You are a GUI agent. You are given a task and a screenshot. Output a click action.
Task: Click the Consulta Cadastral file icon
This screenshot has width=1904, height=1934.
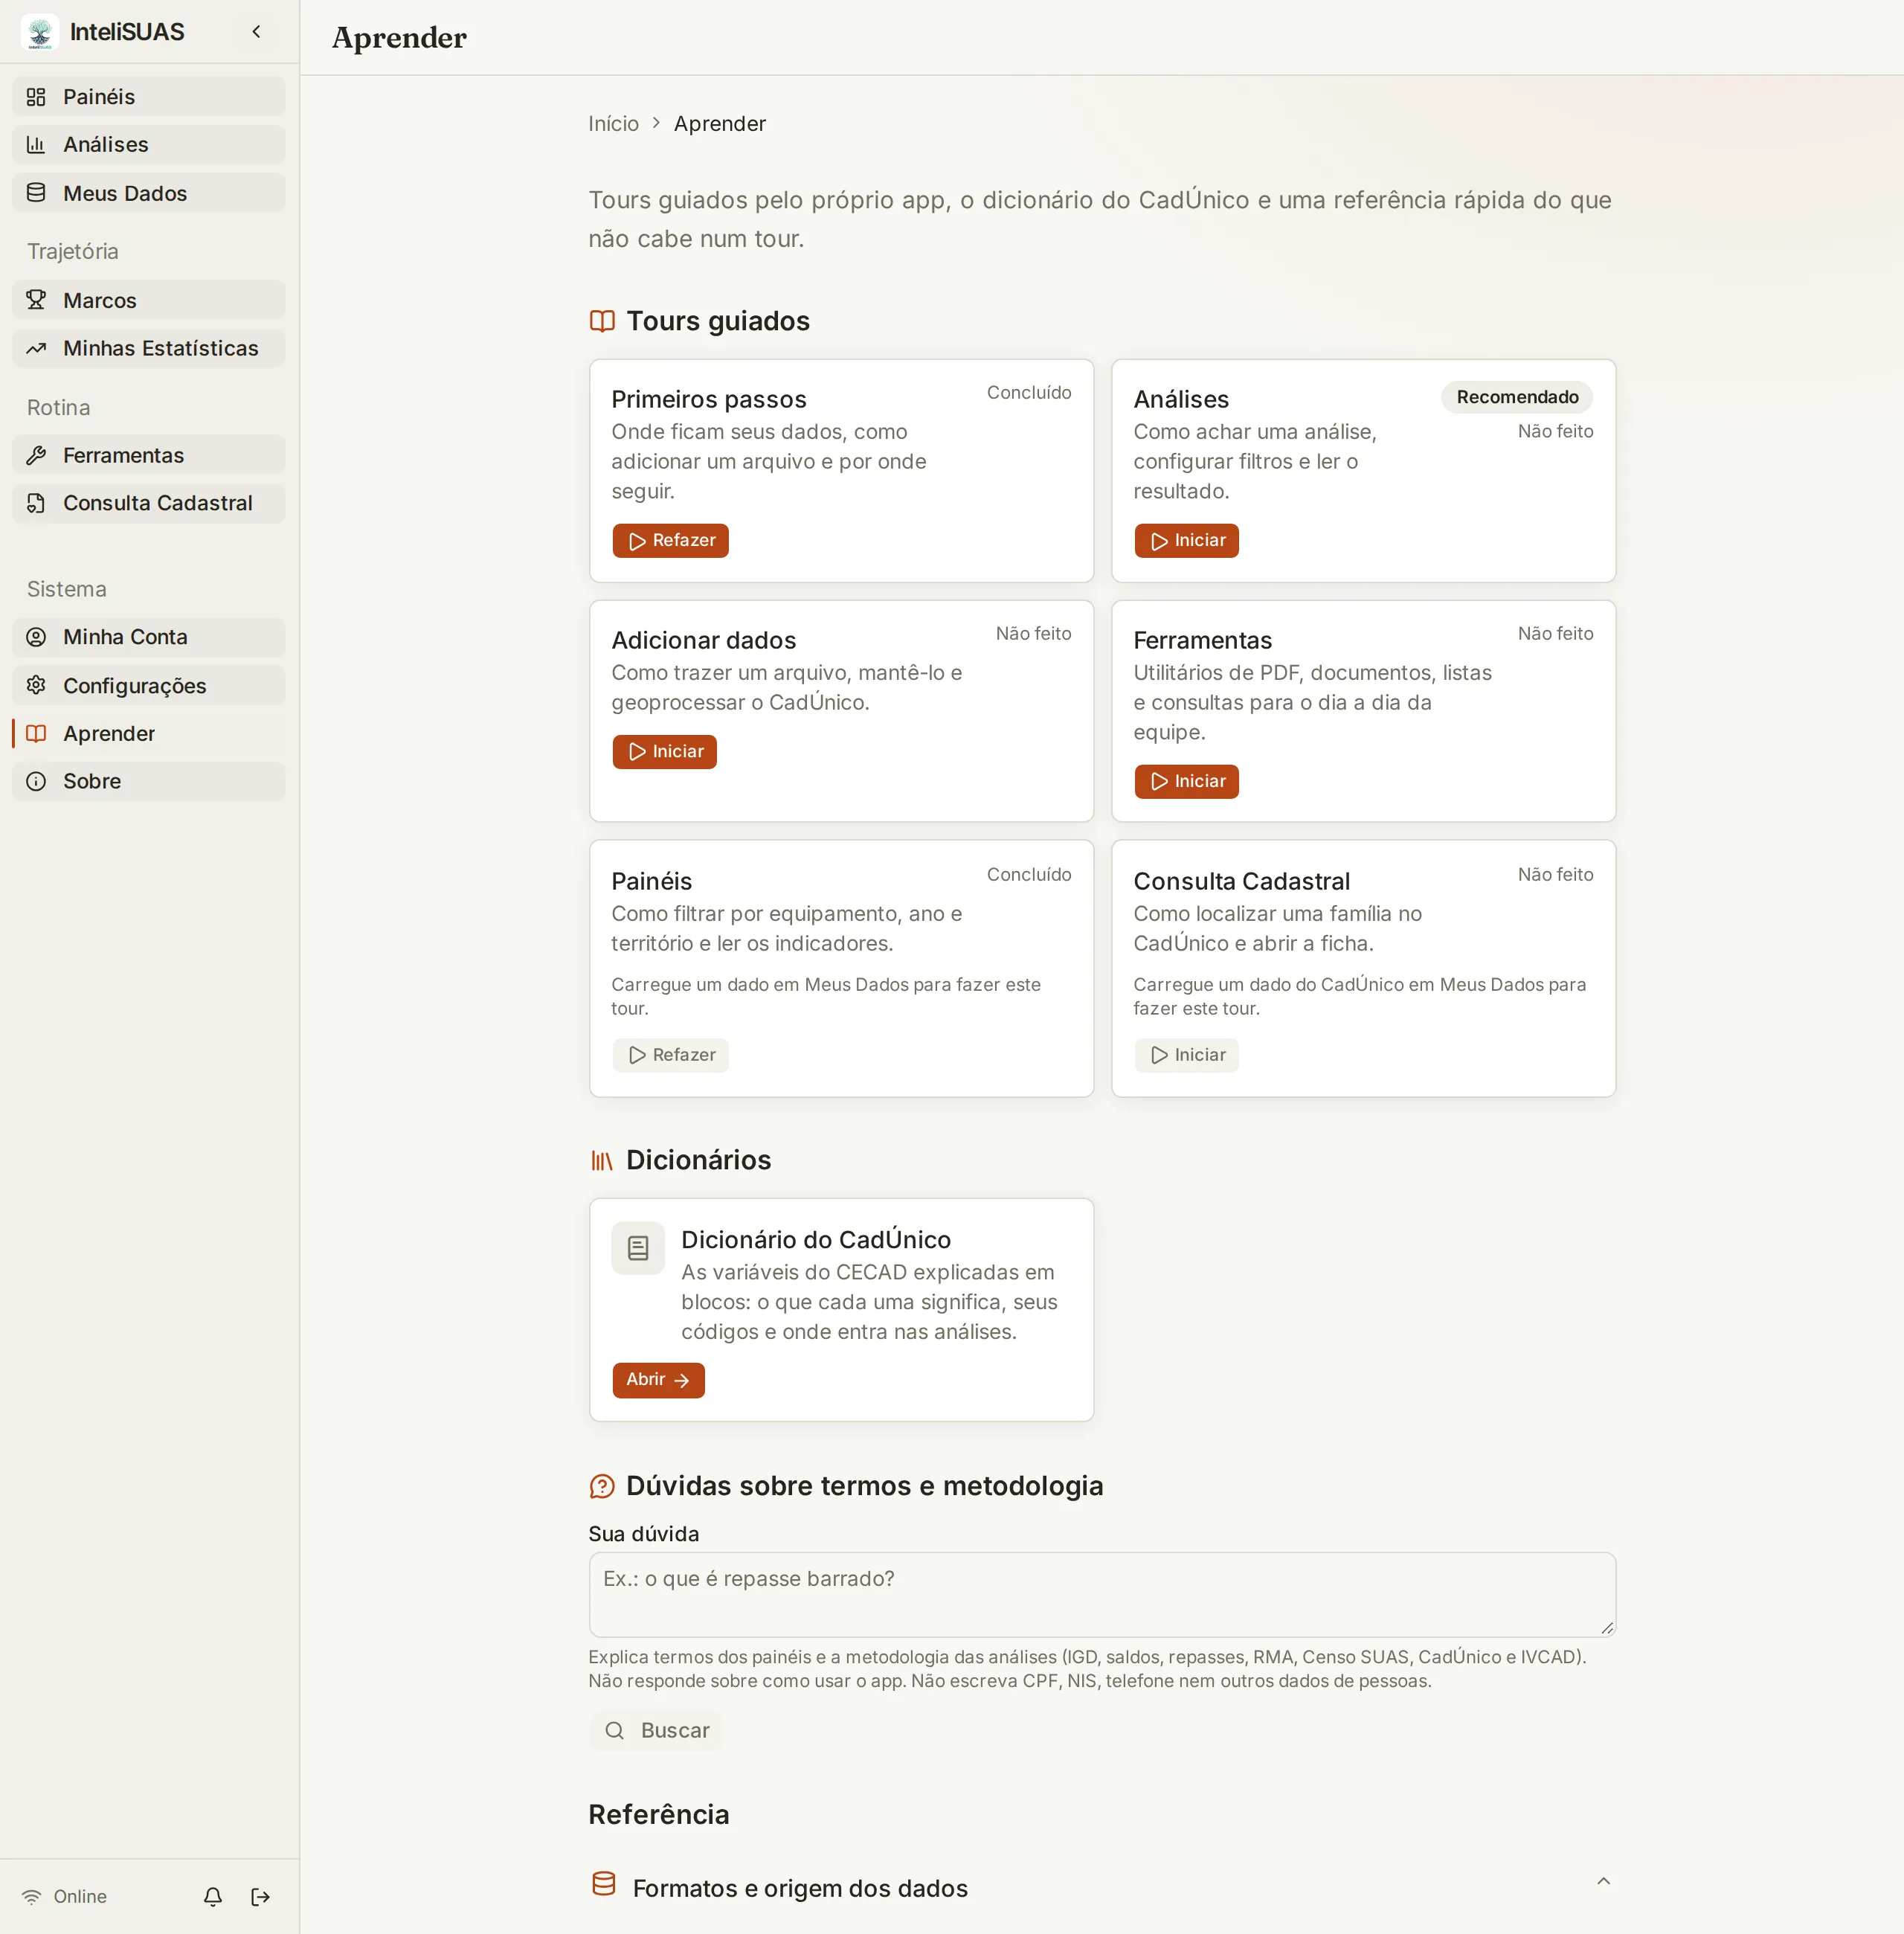36,503
